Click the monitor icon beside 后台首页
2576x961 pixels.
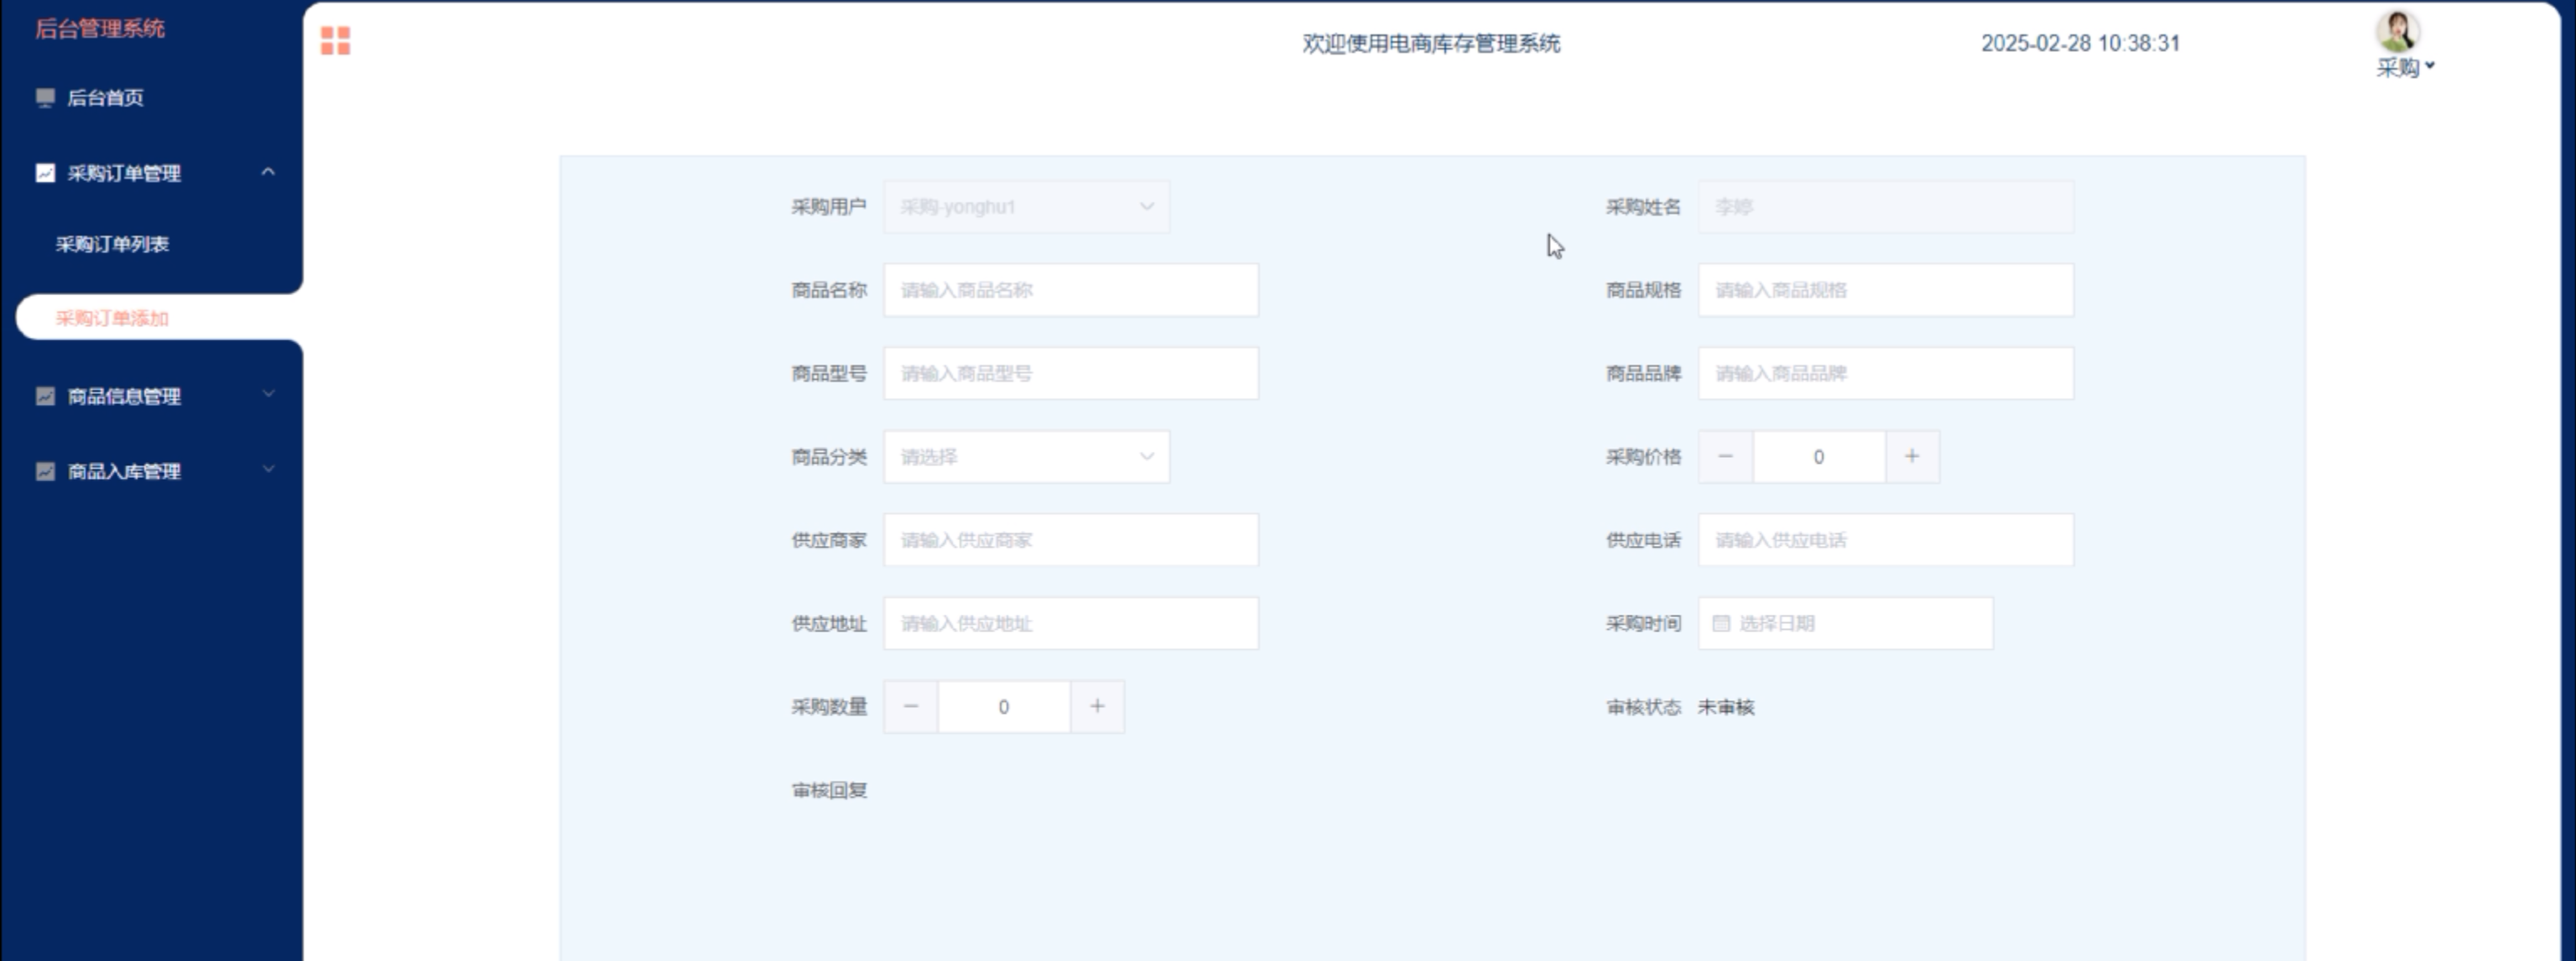tap(45, 97)
